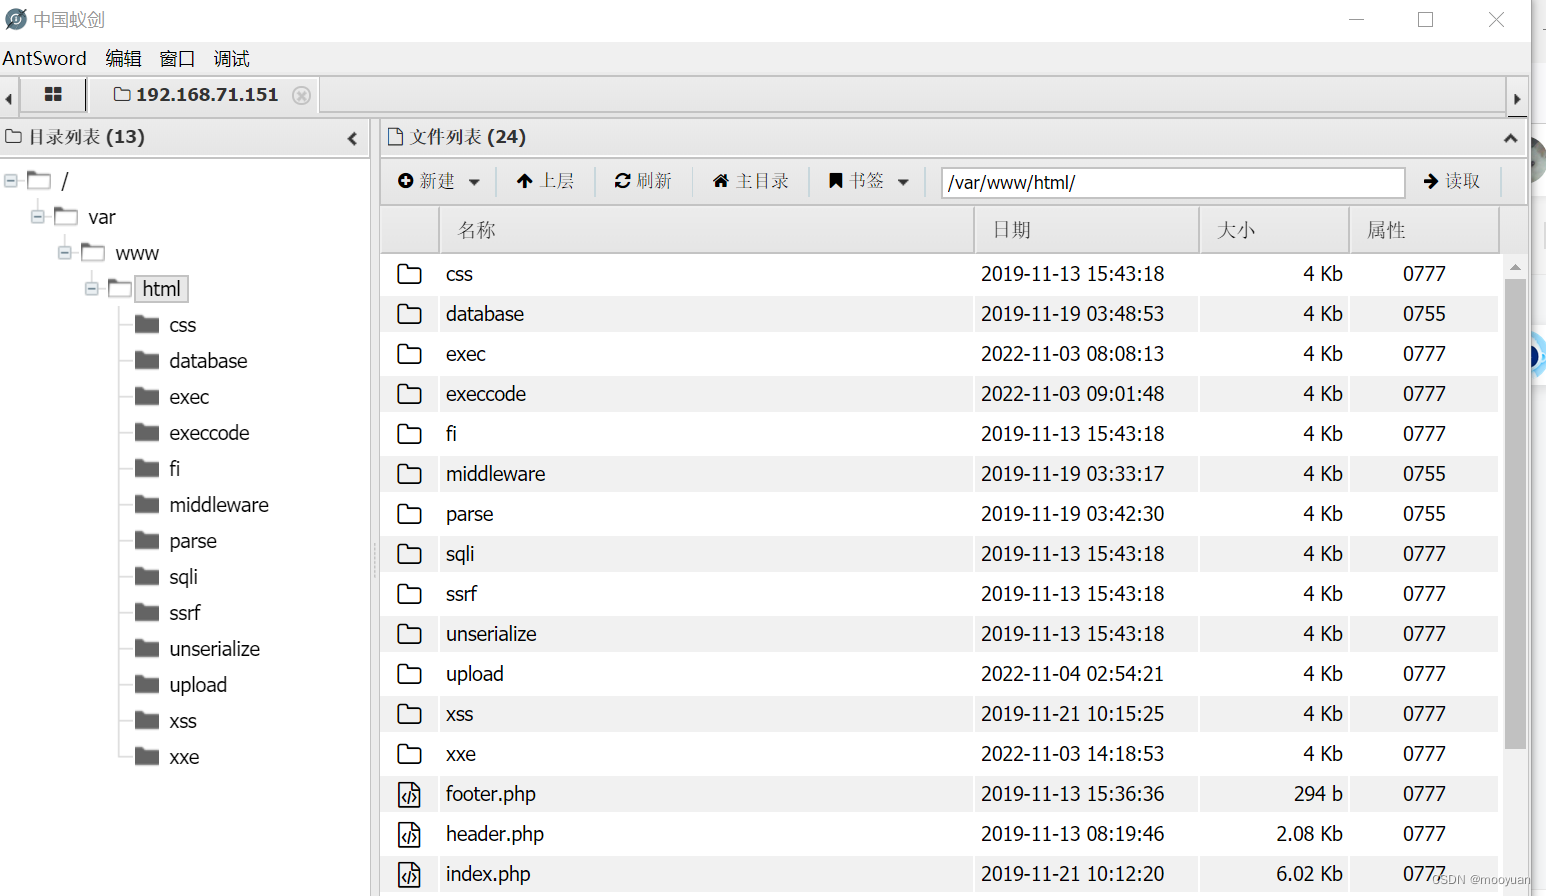Open the 窗口 menu
The height and width of the screenshot is (896, 1546).
177,58
